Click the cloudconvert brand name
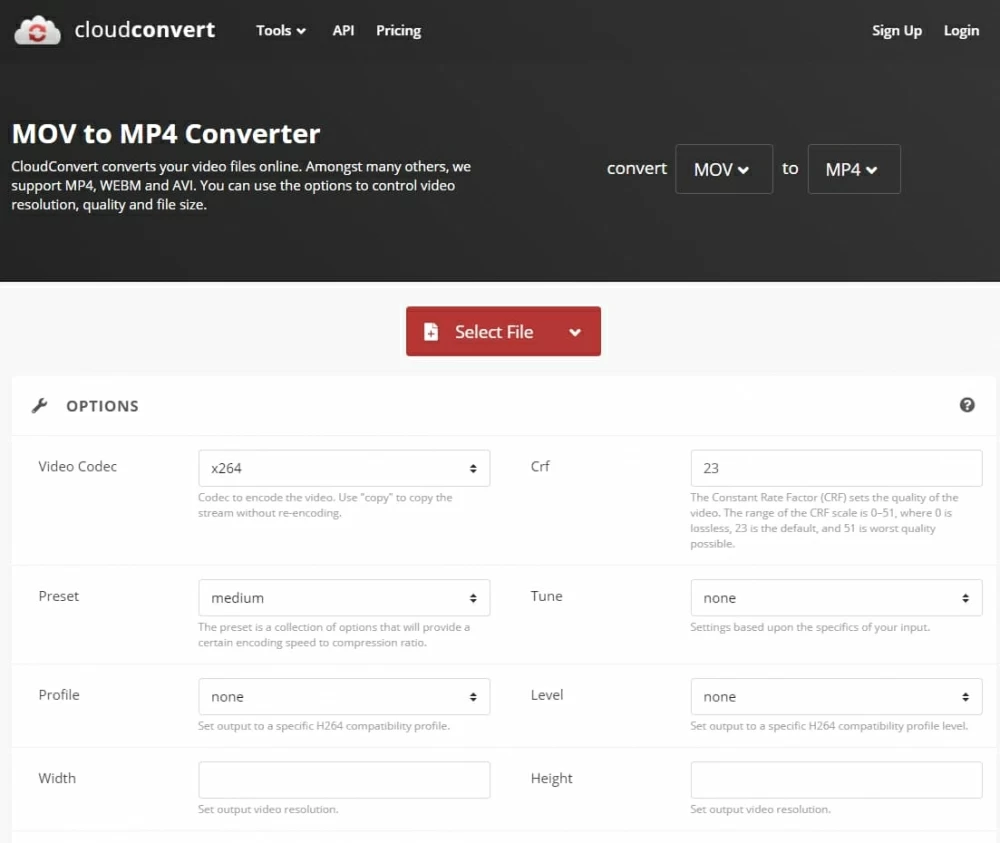 (145, 29)
